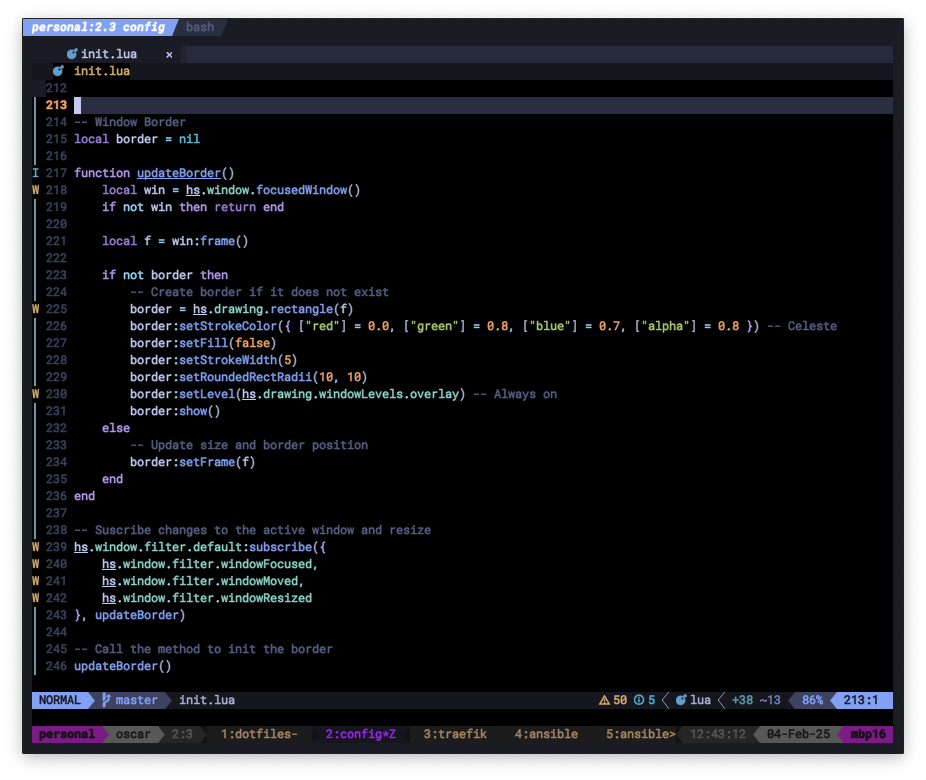Switch to the bash terminal tab
This screenshot has height=780, width=926.
pyautogui.click(x=200, y=27)
